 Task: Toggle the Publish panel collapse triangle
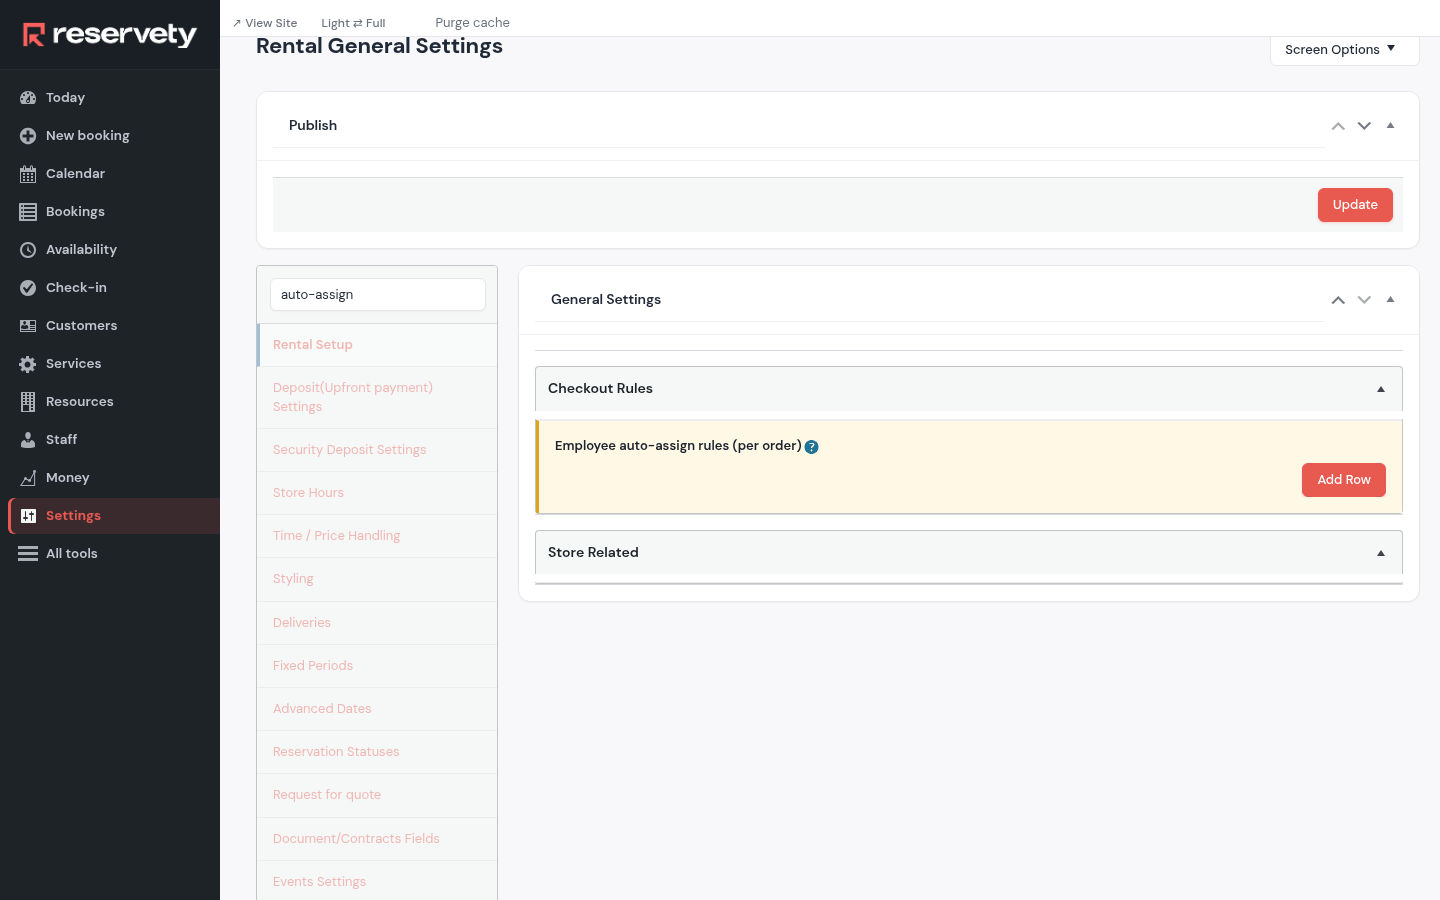tap(1390, 126)
